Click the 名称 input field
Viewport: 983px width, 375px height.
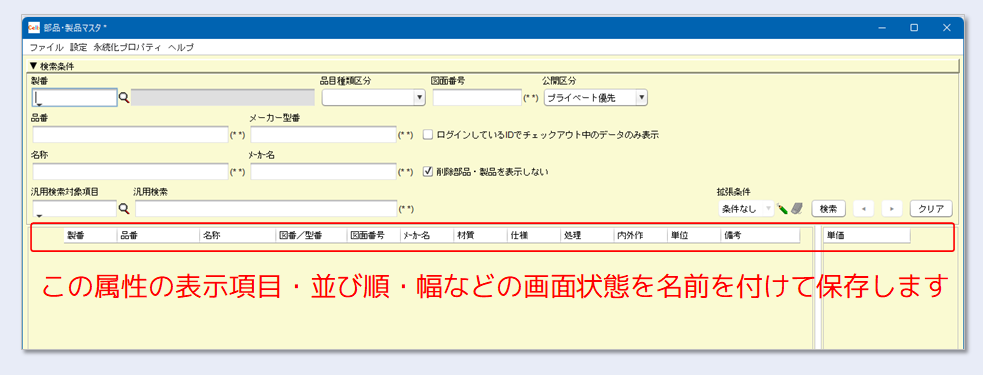pos(130,171)
